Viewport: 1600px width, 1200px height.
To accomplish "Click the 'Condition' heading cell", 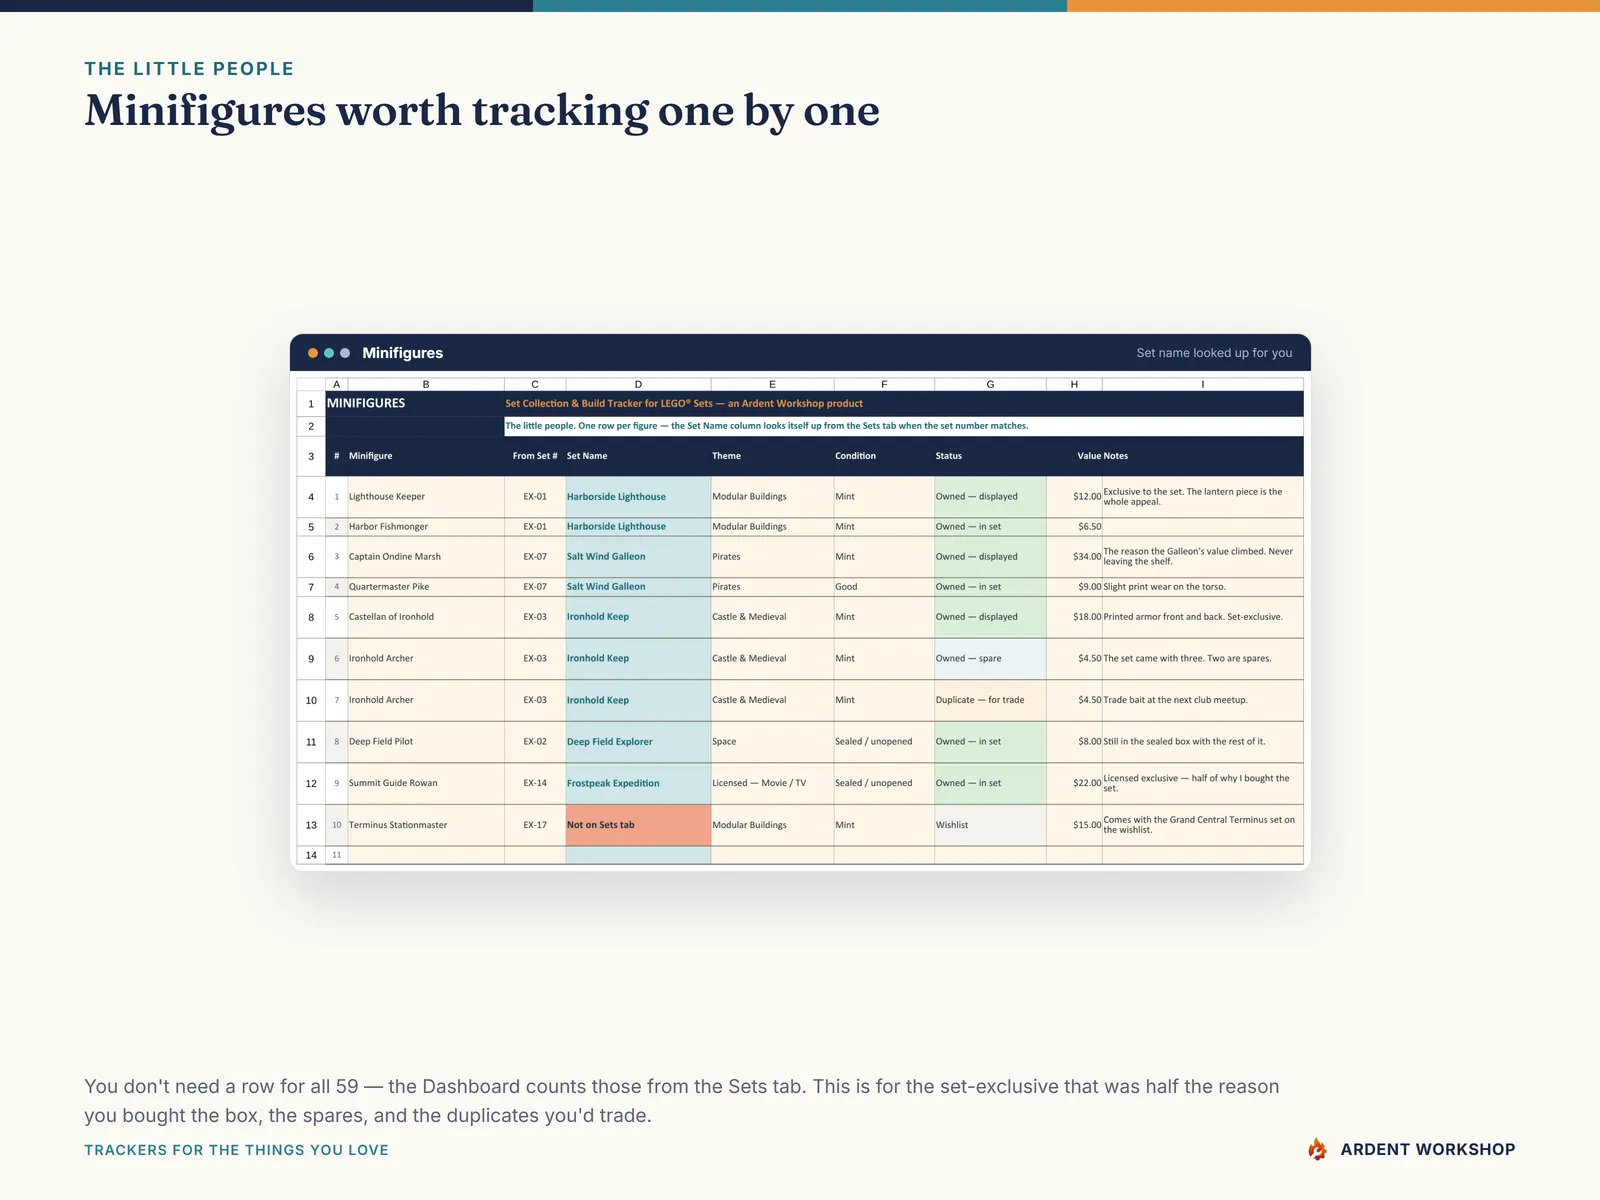I will click(x=884, y=456).
